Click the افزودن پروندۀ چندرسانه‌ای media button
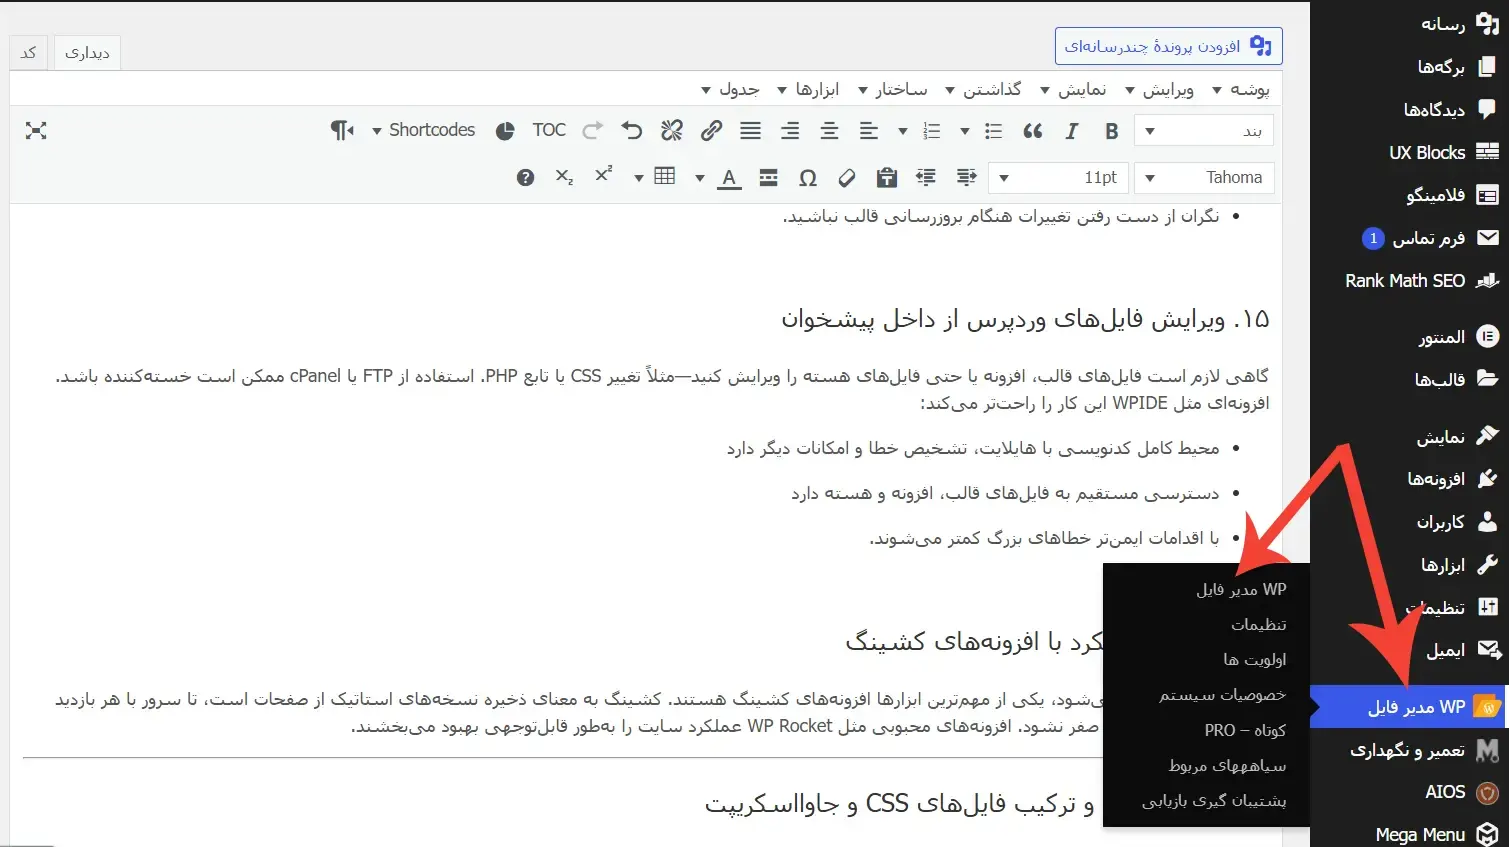The height and width of the screenshot is (847, 1509). click(1168, 45)
